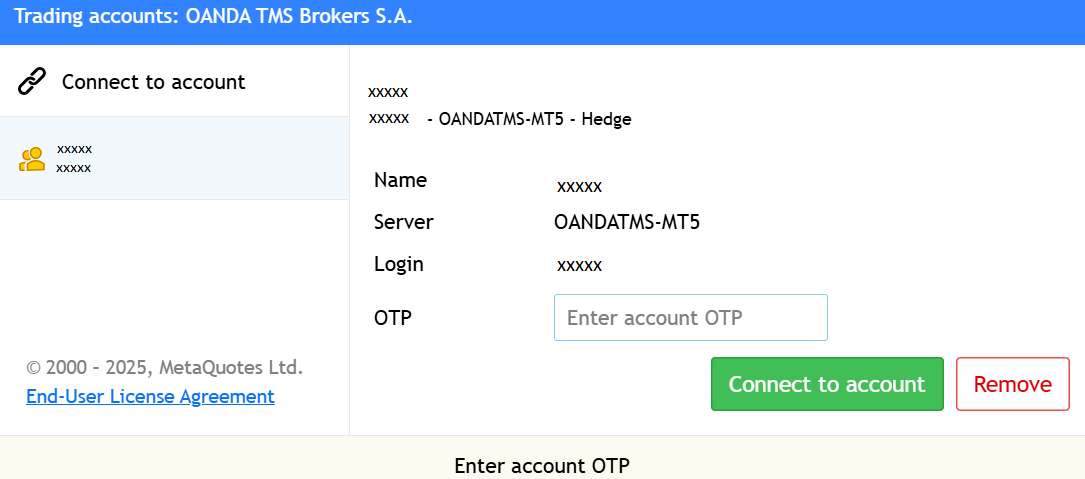Click the masked value next to Login

tap(579, 265)
